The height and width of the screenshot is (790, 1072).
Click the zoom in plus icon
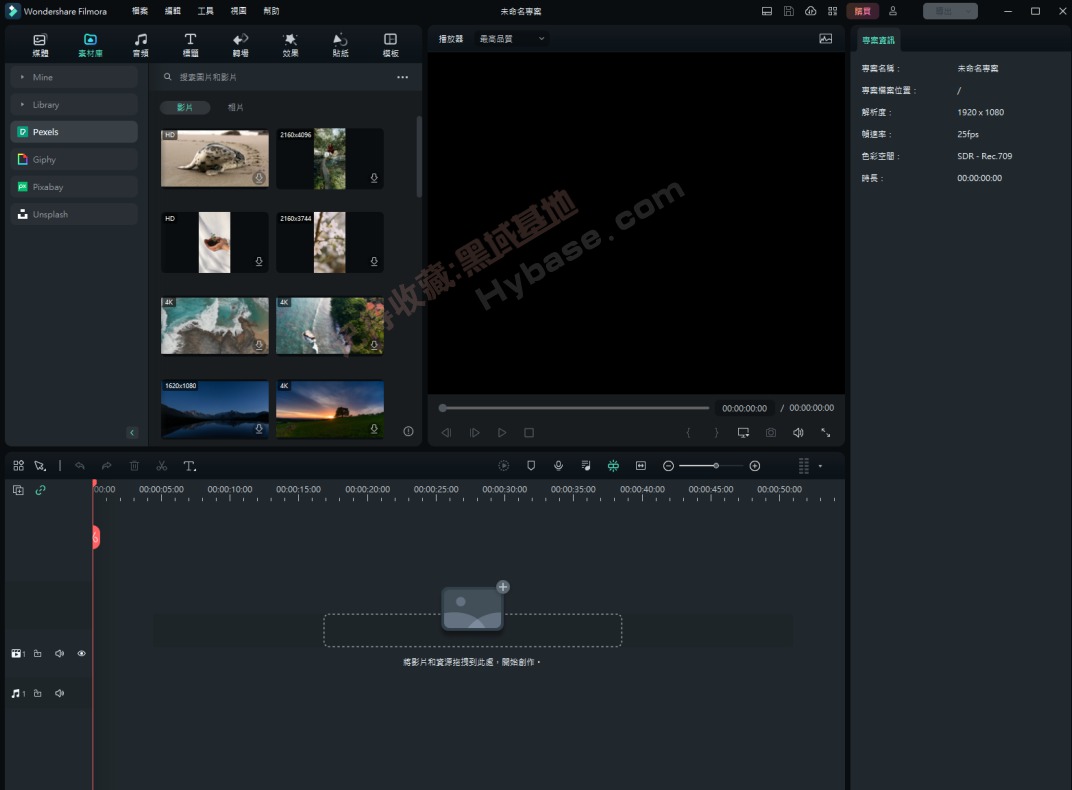755,466
